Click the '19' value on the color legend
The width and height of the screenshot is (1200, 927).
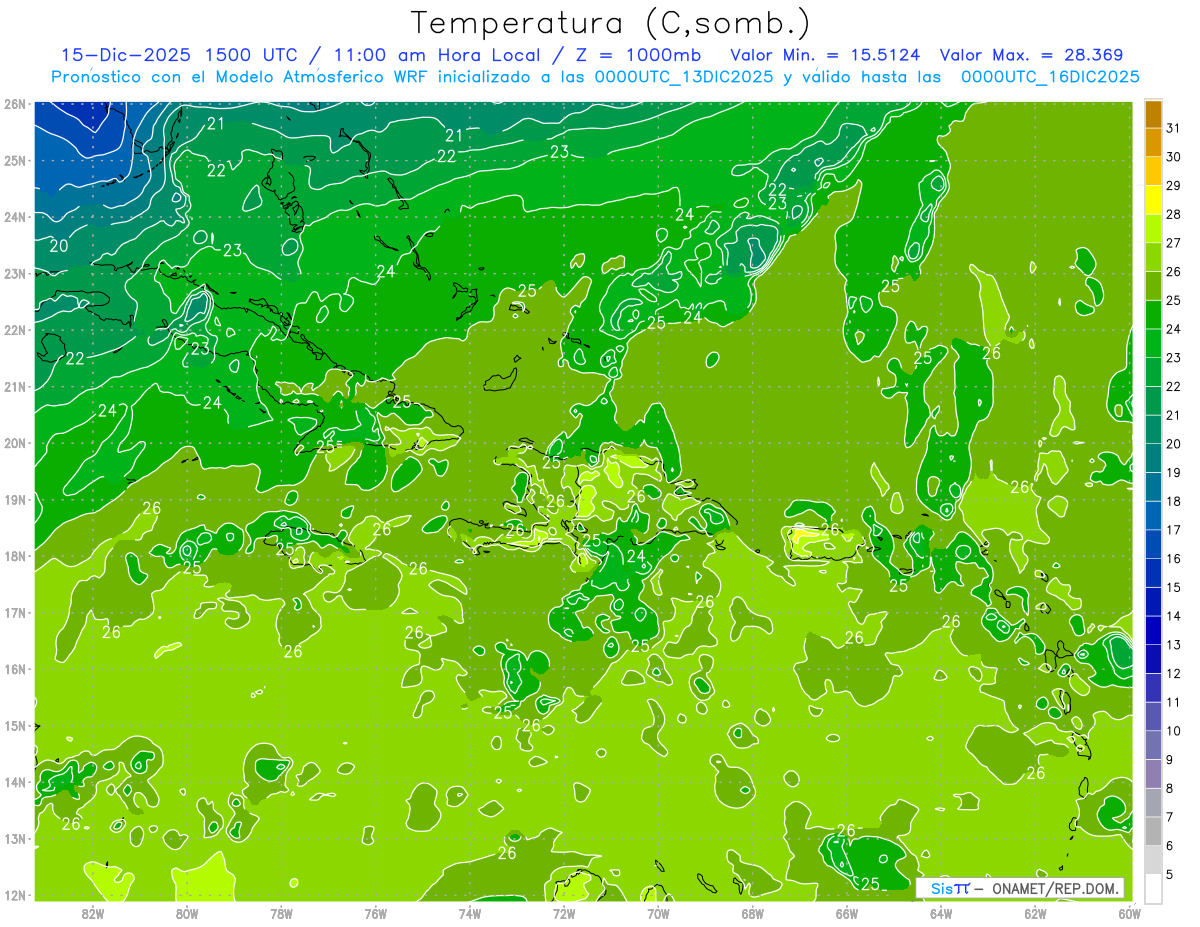pos(1174,473)
